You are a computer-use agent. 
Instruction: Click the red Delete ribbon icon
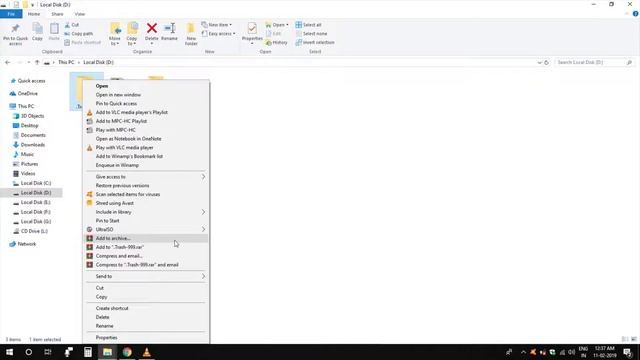click(x=151, y=32)
